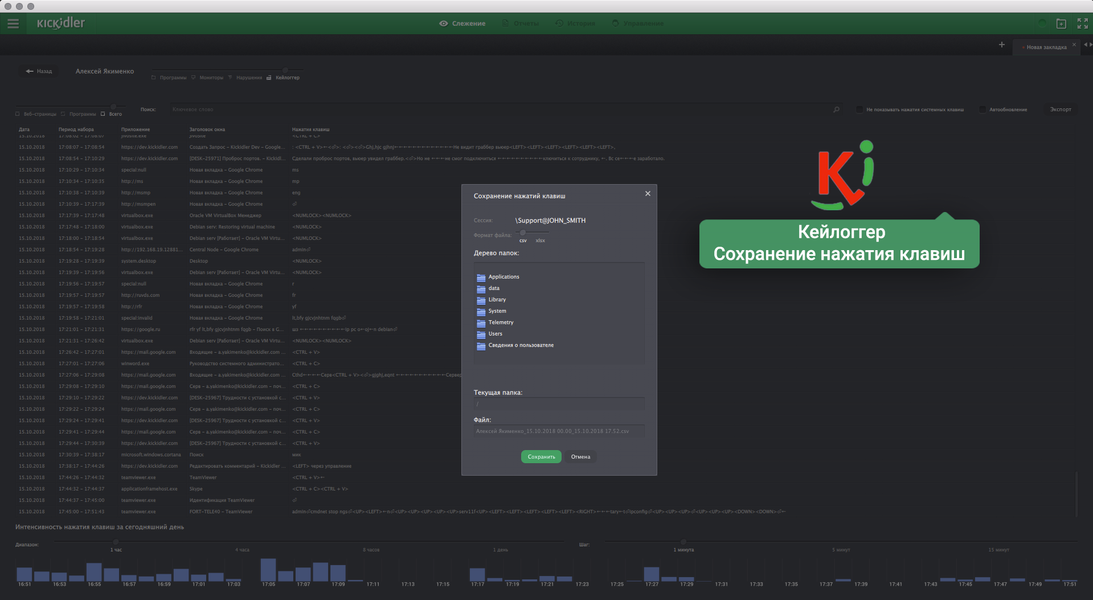The image size is (1093, 600).
Task: Close the Сохранение нажатий клавиш dialog
Action: (648, 194)
